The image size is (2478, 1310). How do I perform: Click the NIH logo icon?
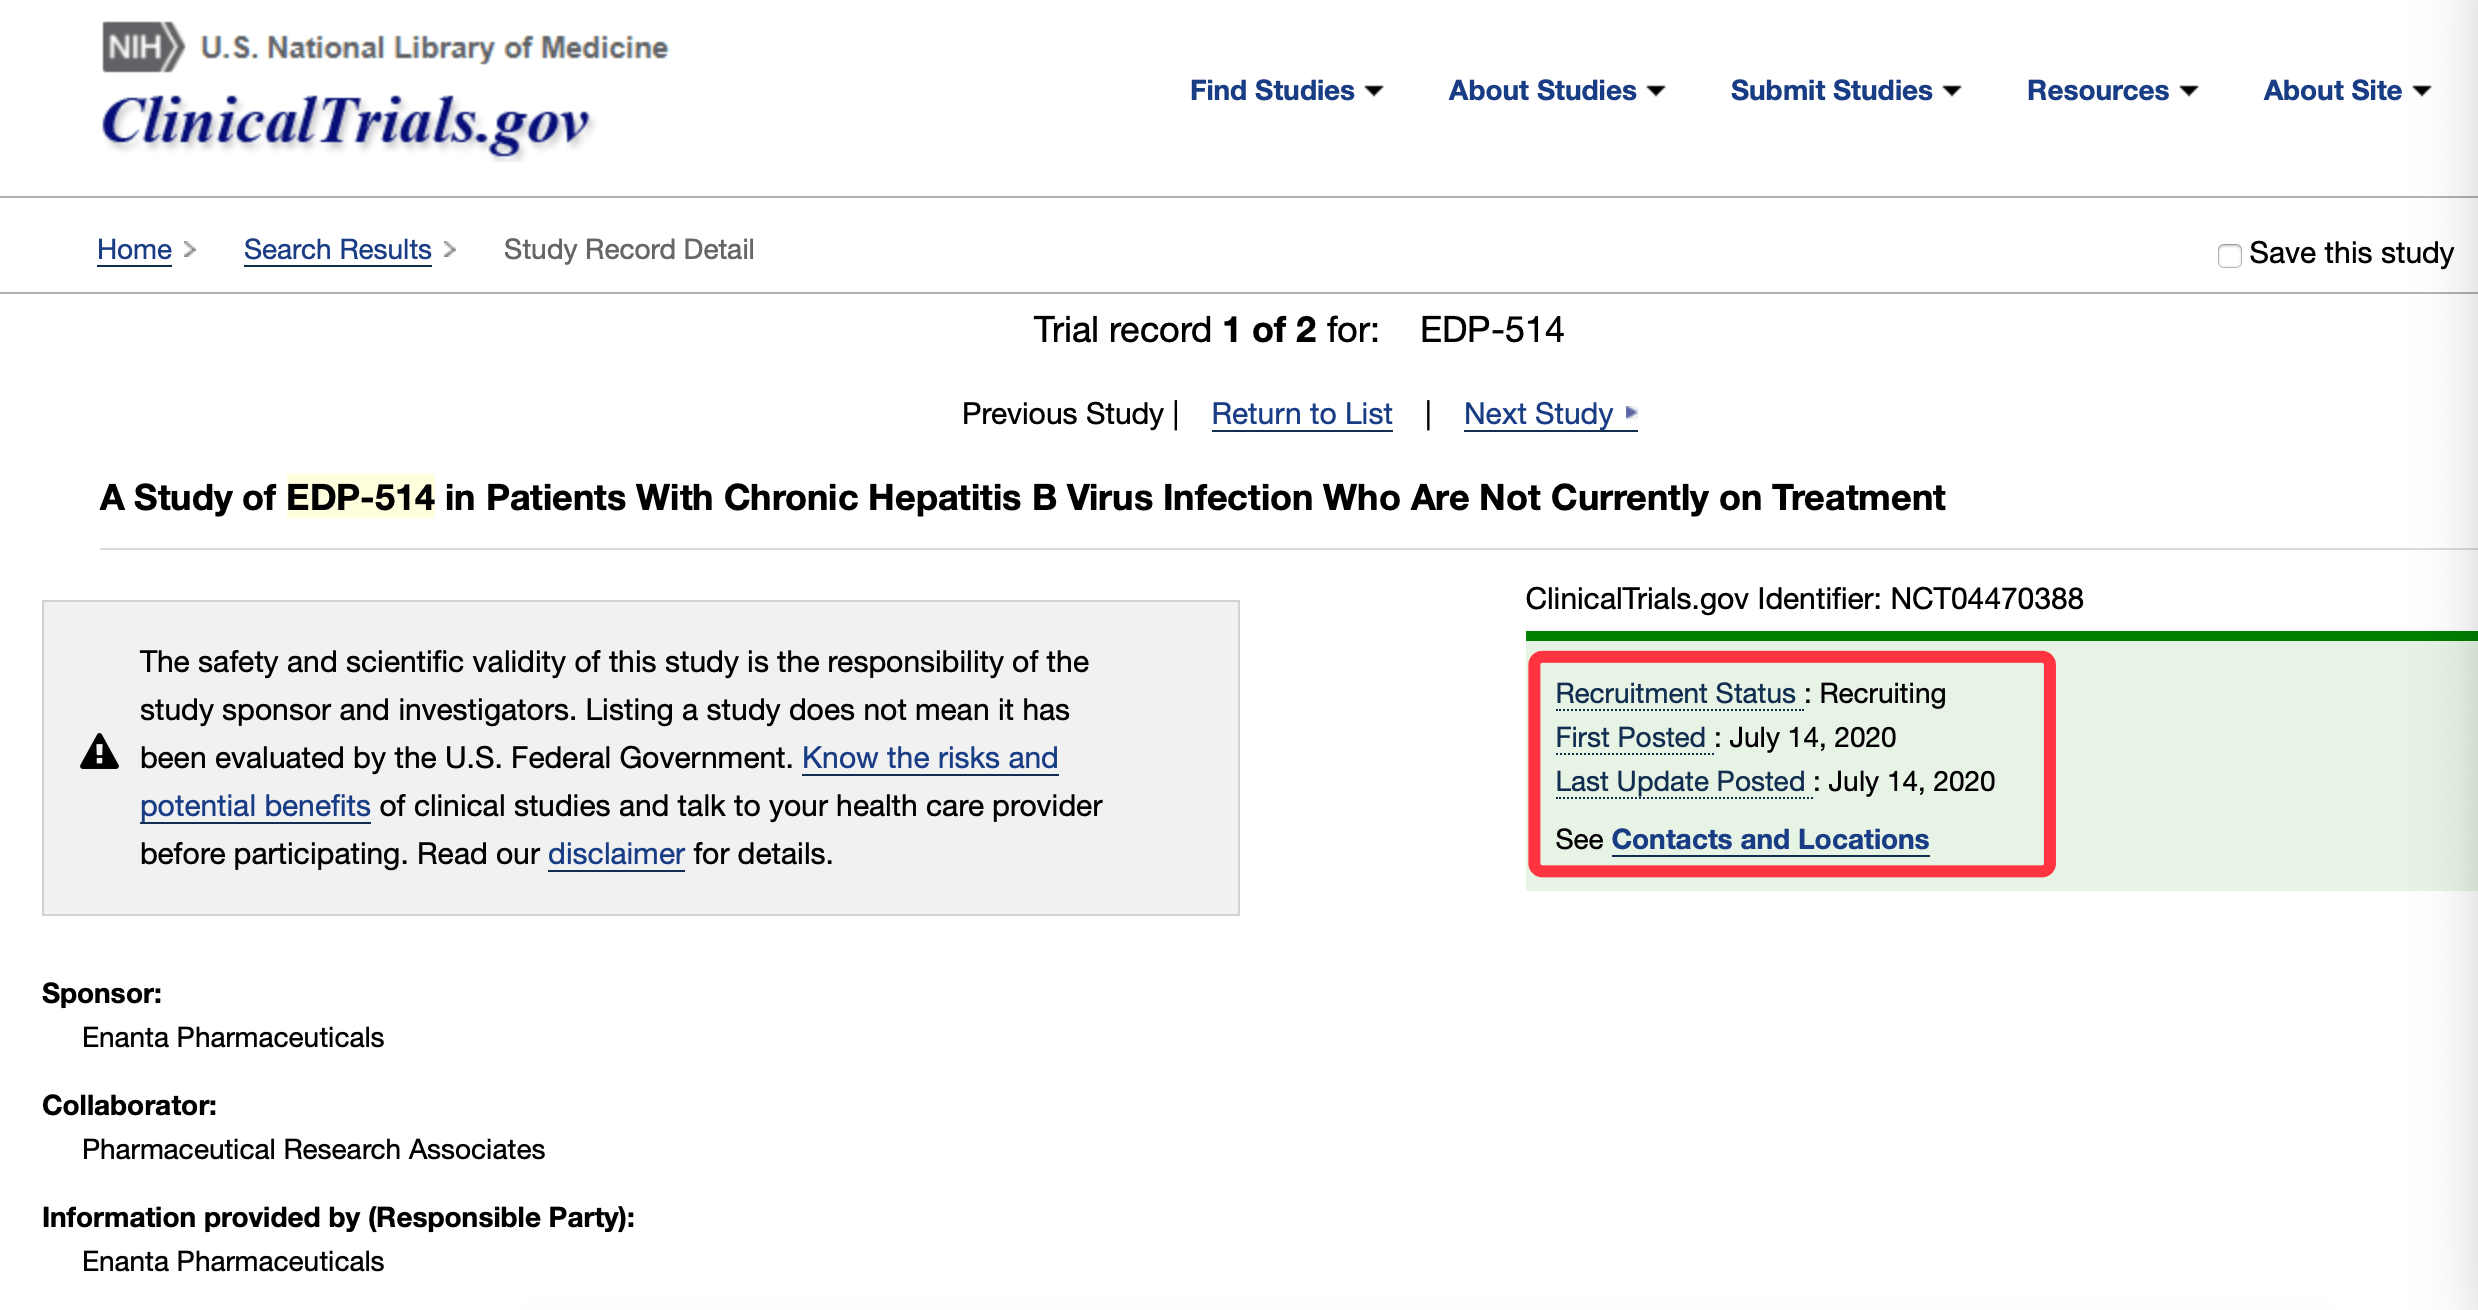pos(143,47)
